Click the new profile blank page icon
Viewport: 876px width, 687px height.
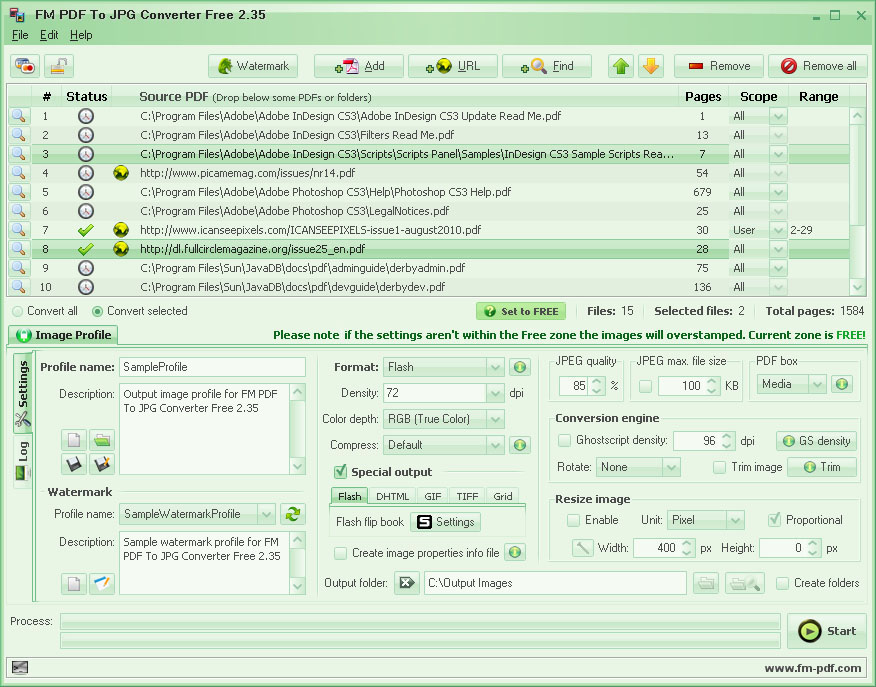point(74,440)
